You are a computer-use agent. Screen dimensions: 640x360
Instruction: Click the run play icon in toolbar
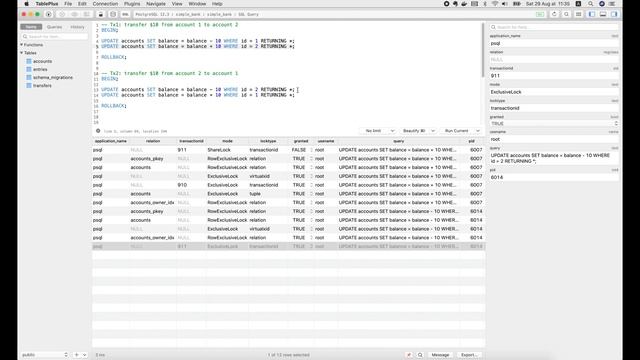coord(49,14)
